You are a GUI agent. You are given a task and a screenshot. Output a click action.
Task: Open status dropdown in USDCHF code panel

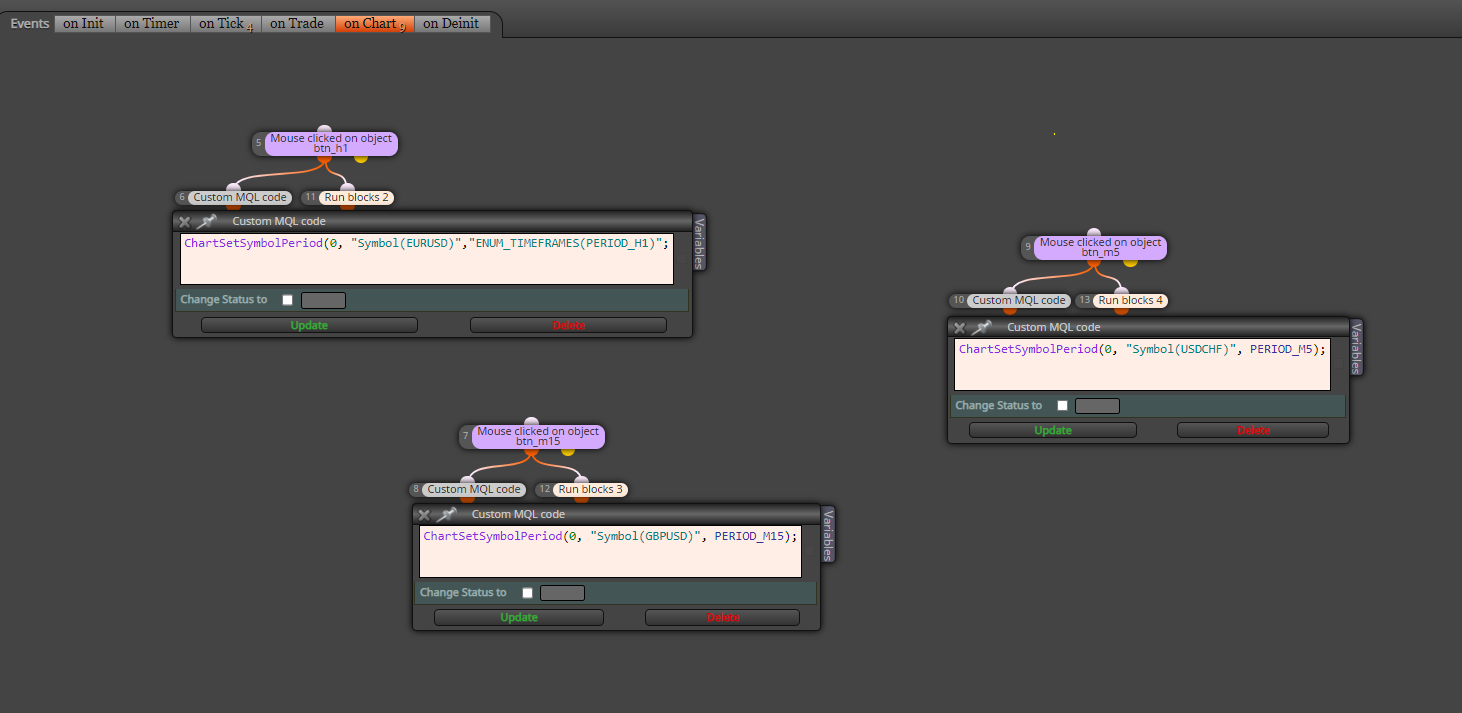[1097, 406]
